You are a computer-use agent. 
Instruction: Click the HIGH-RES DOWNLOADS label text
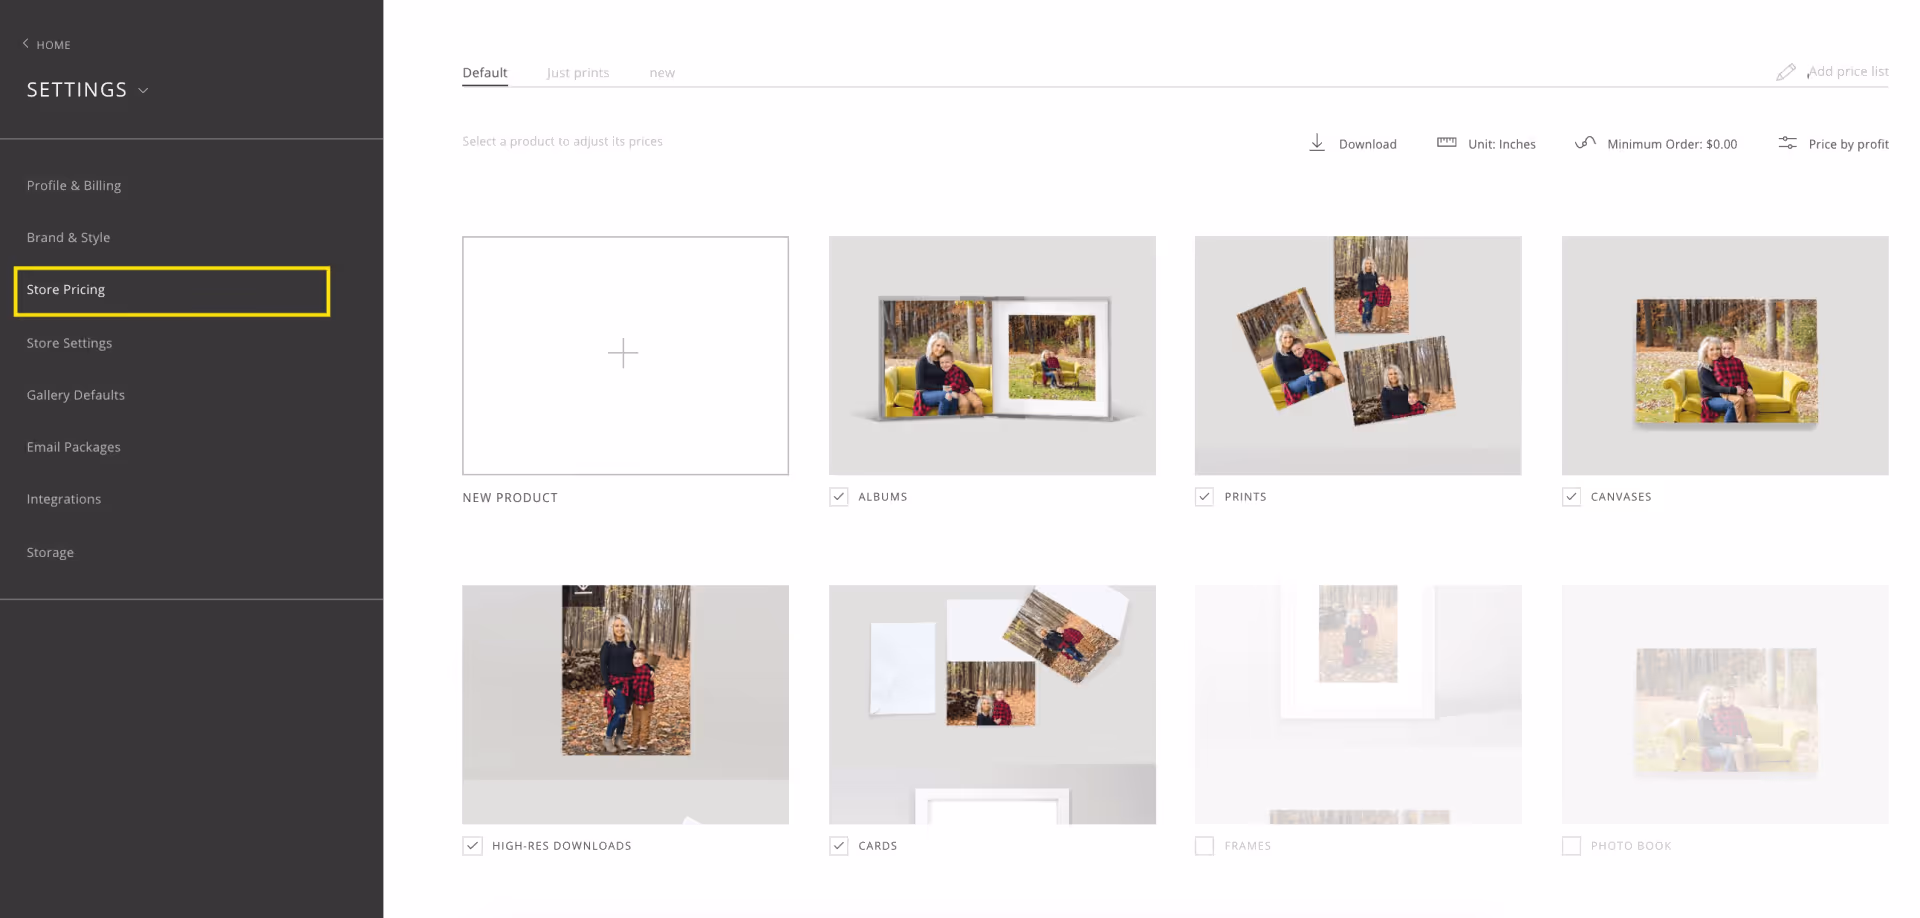562,846
